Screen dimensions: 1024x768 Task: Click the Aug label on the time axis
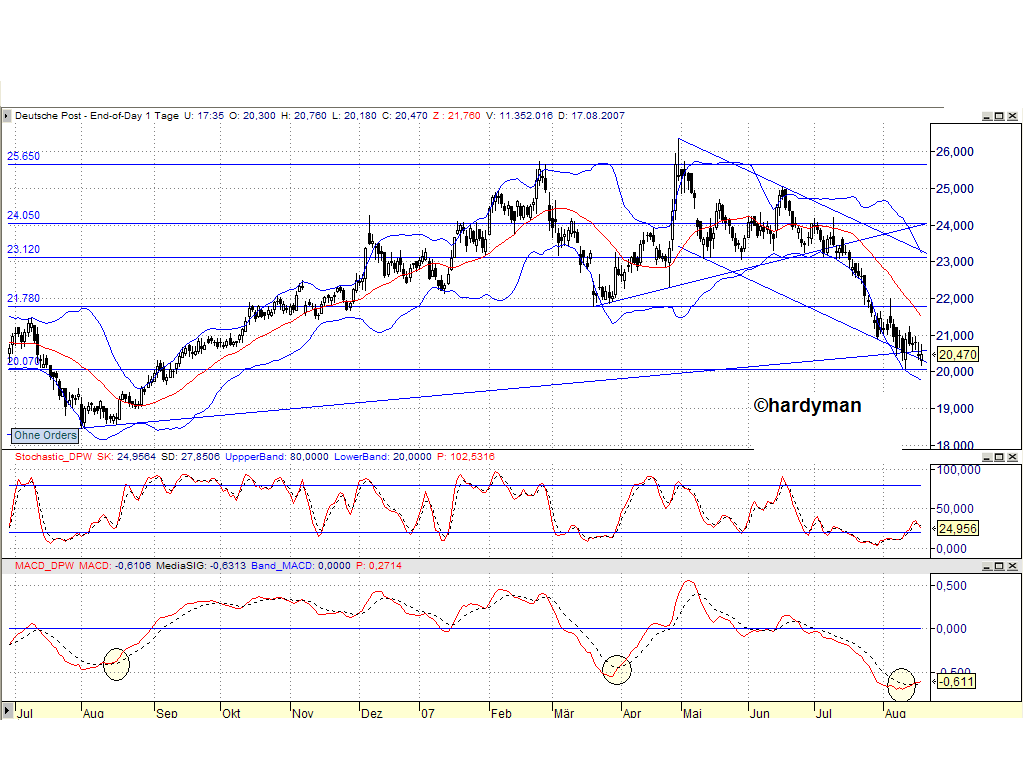click(93, 713)
